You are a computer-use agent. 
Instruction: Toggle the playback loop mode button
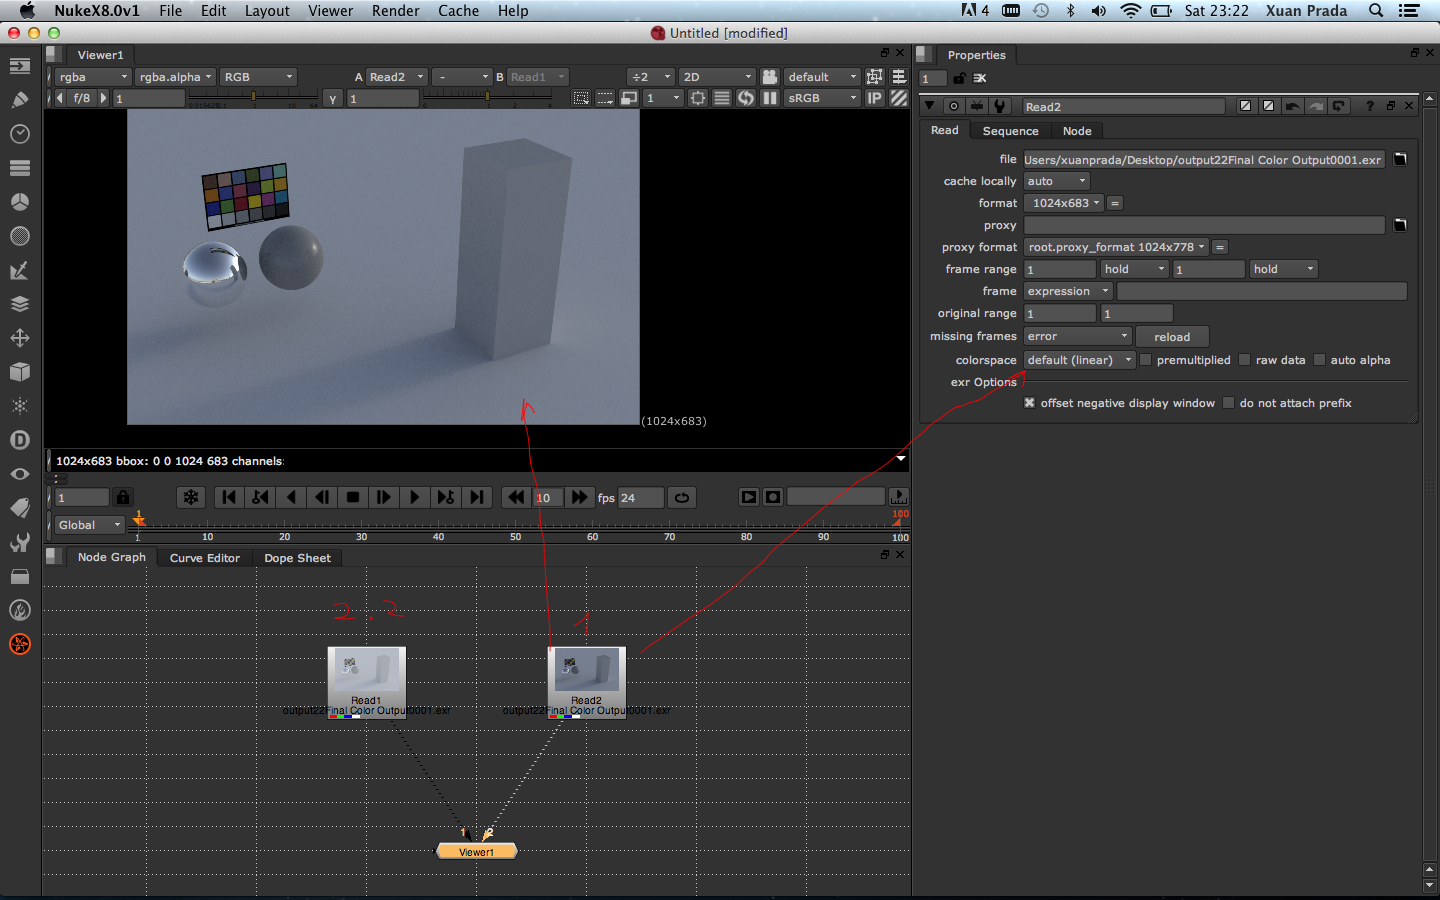coord(682,497)
